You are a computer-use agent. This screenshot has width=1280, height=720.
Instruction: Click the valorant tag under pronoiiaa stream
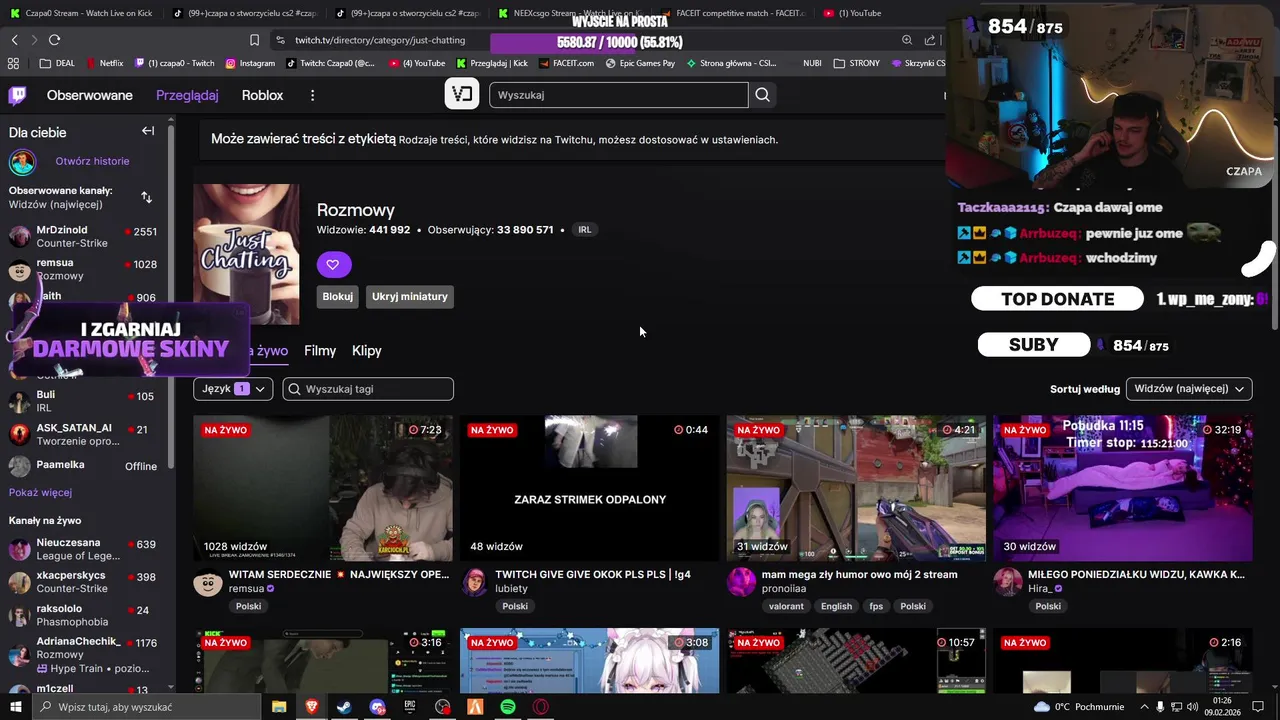click(x=786, y=606)
